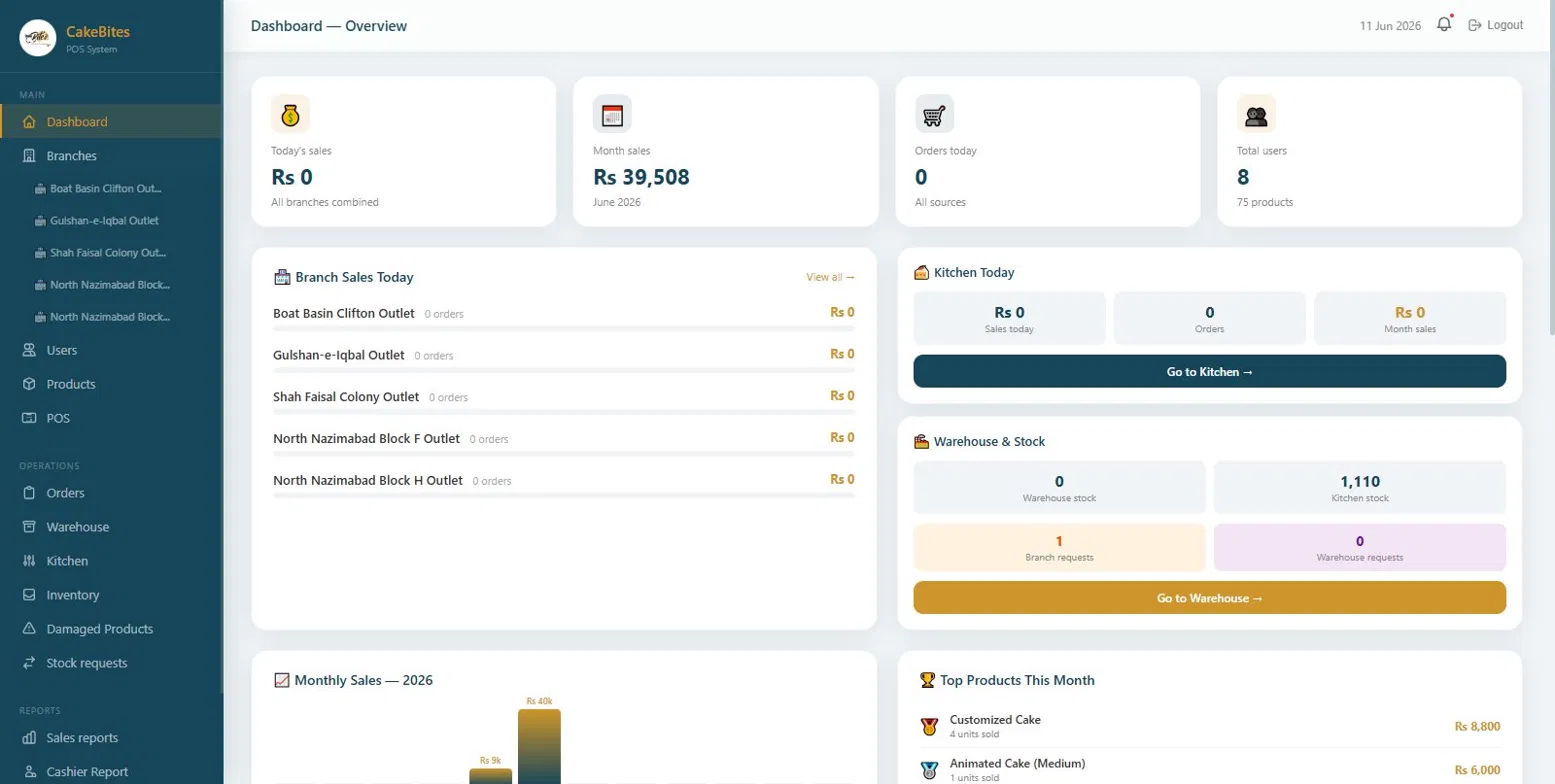Click the Warehouse icon in sidebar
The width and height of the screenshot is (1555, 784).
(x=29, y=527)
